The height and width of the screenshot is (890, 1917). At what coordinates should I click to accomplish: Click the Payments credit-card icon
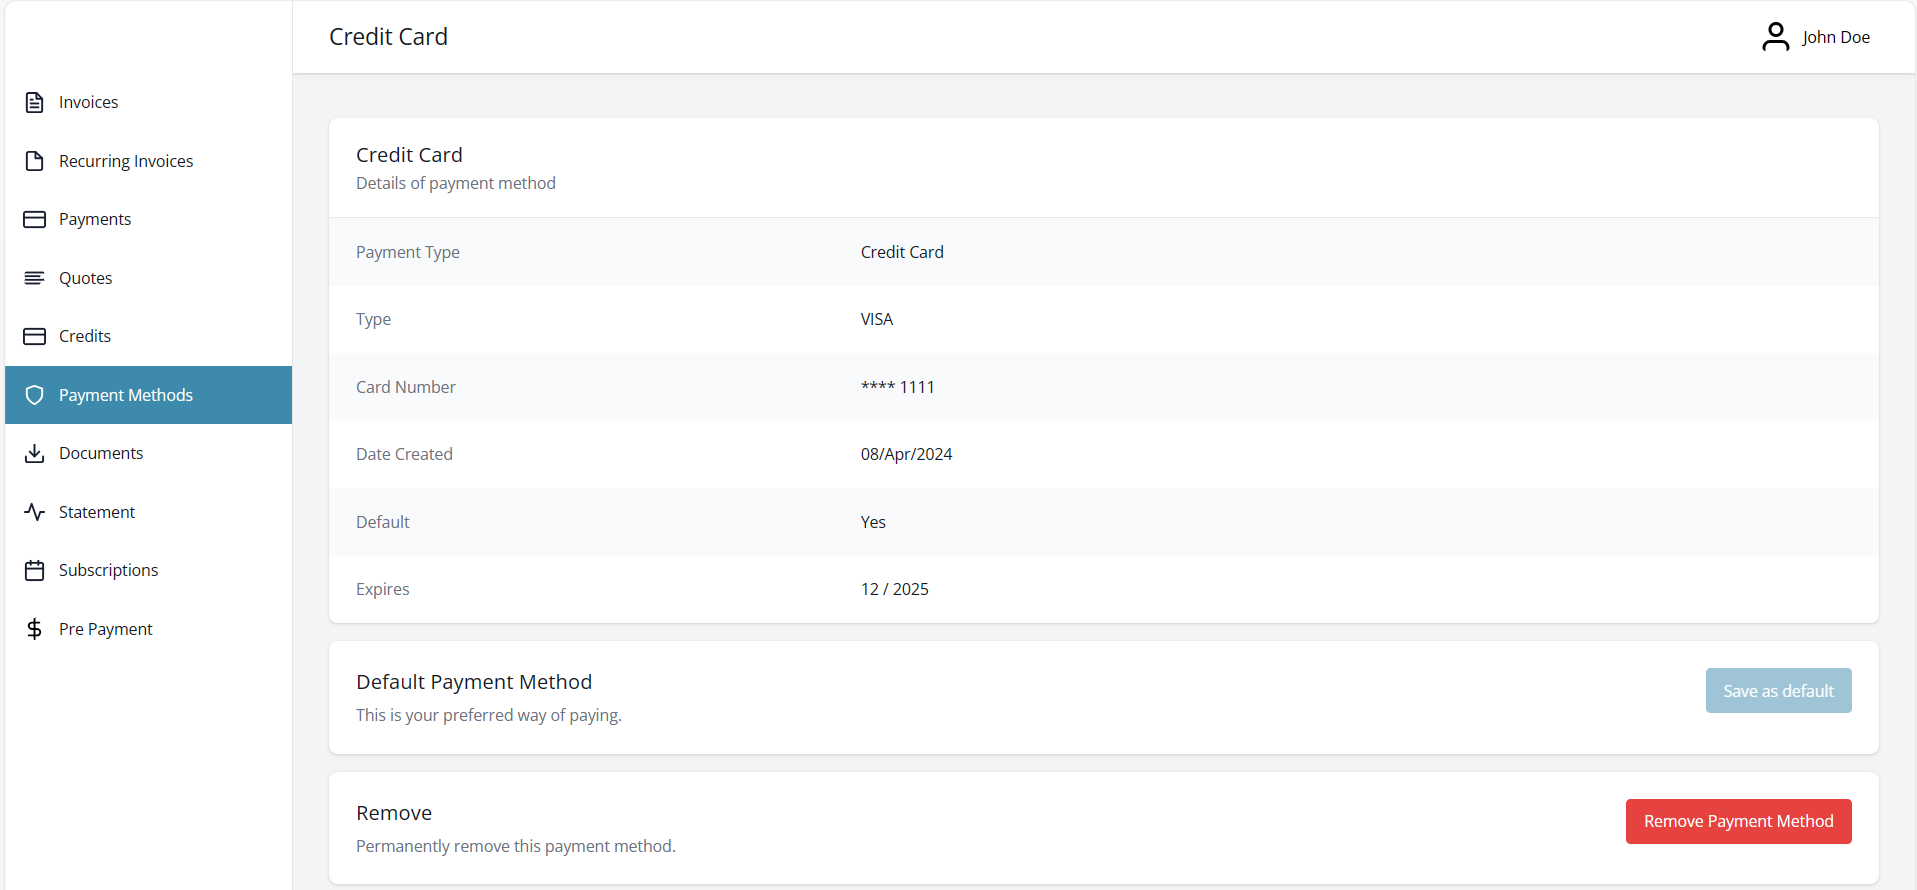(x=35, y=218)
